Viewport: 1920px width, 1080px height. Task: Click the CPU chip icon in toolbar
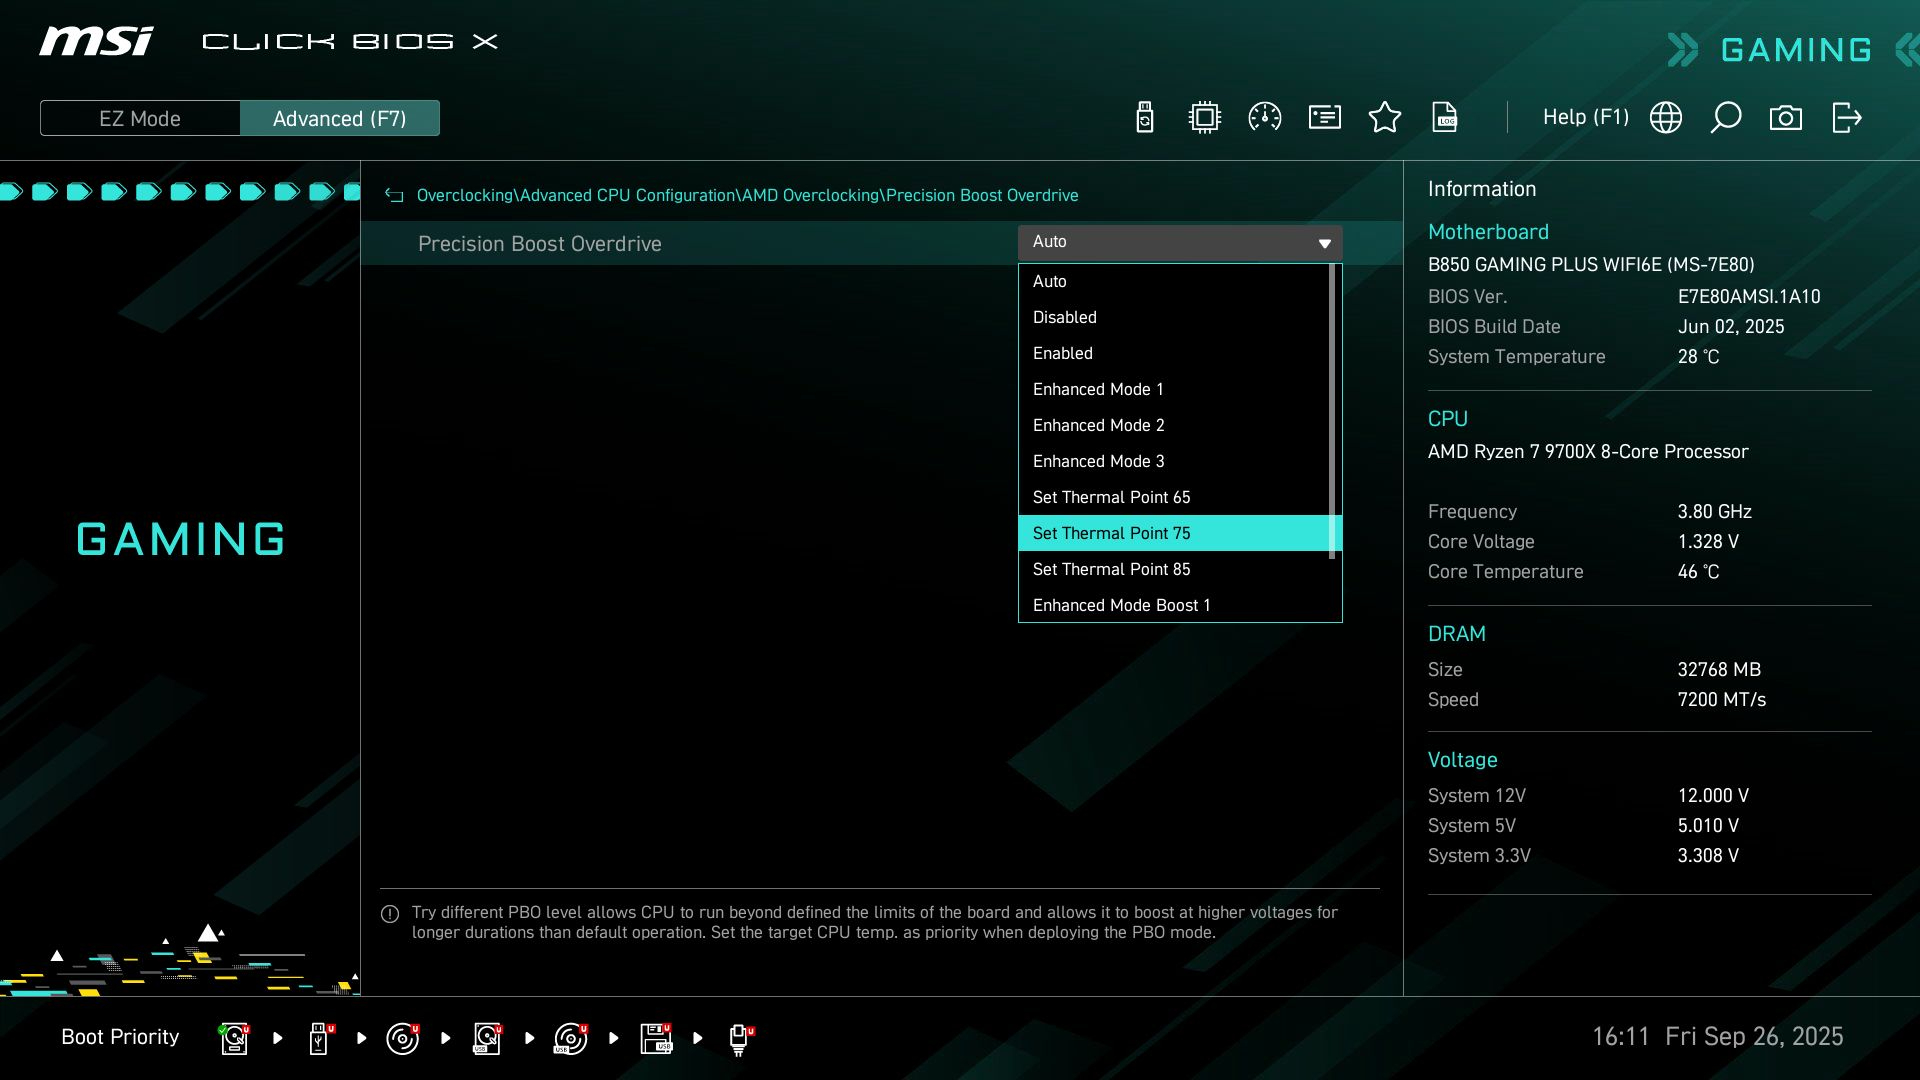pyautogui.click(x=1205, y=118)
